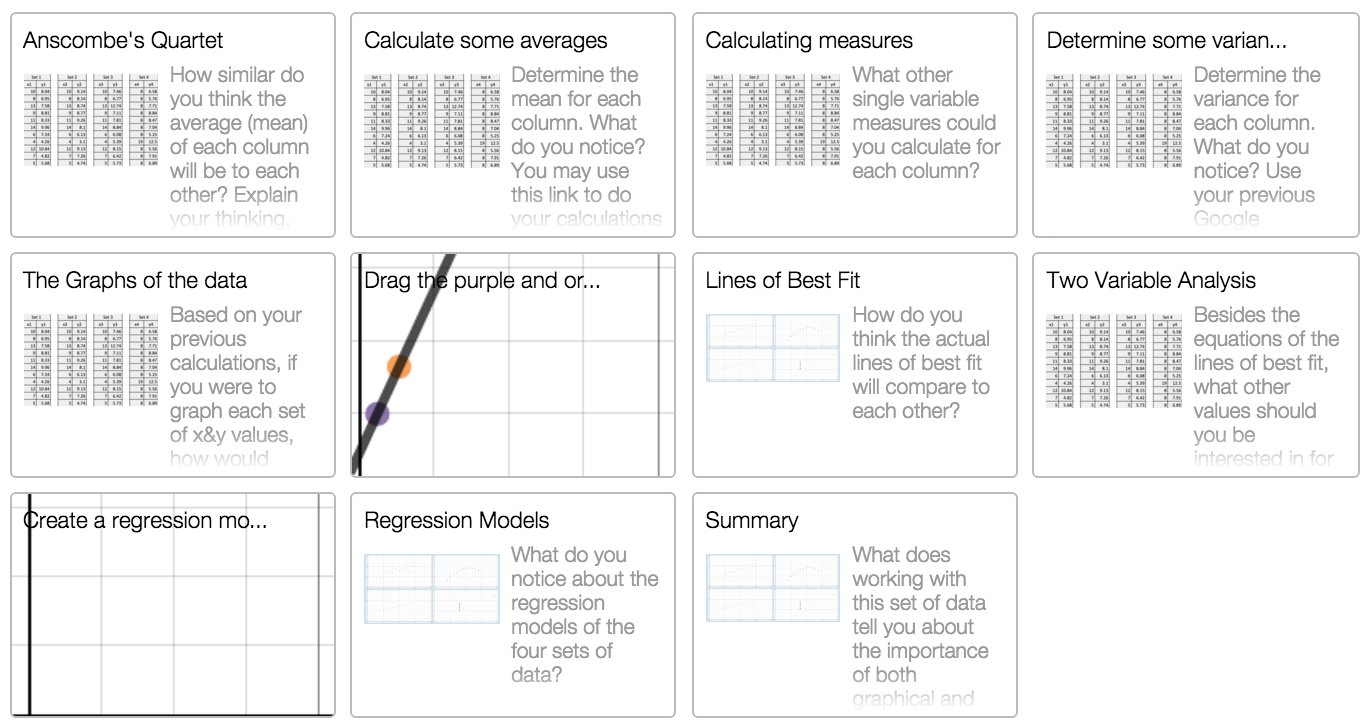The image size is (1372, 728).
Task: Click the purple point on the graph
Action: (377, 412)
